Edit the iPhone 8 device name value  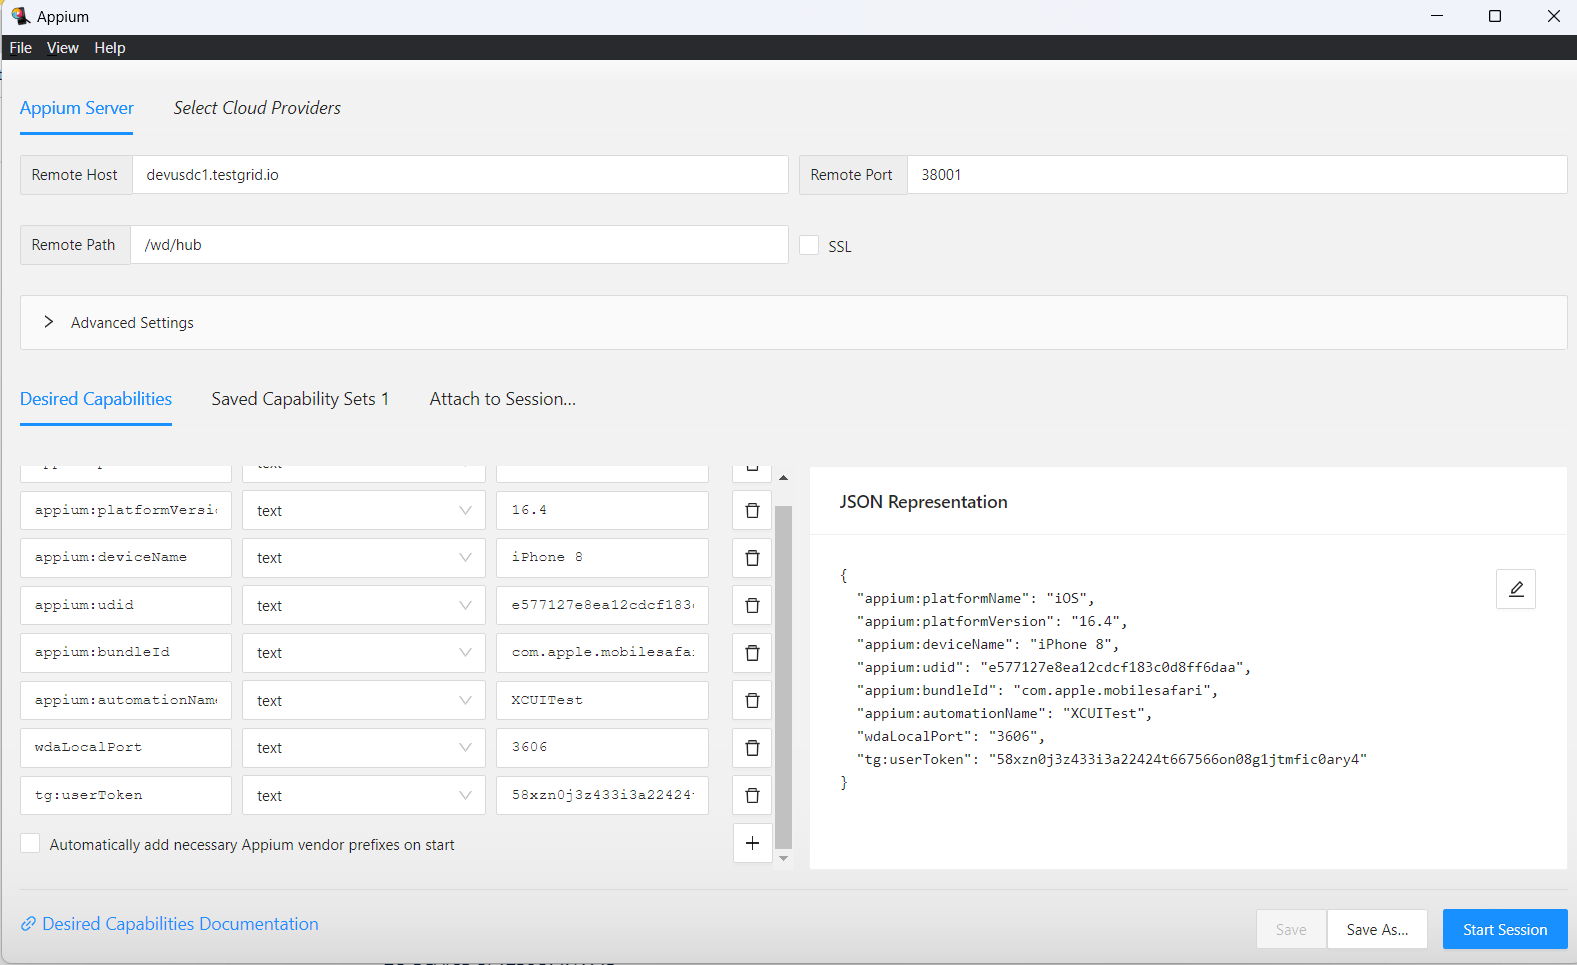602,558
